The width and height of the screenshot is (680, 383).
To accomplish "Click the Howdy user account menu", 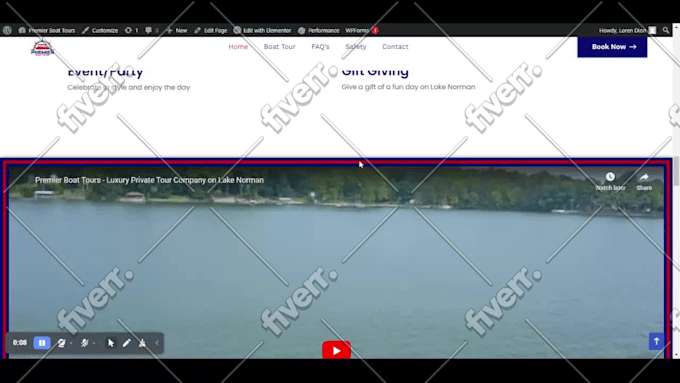I will point(627,30).
